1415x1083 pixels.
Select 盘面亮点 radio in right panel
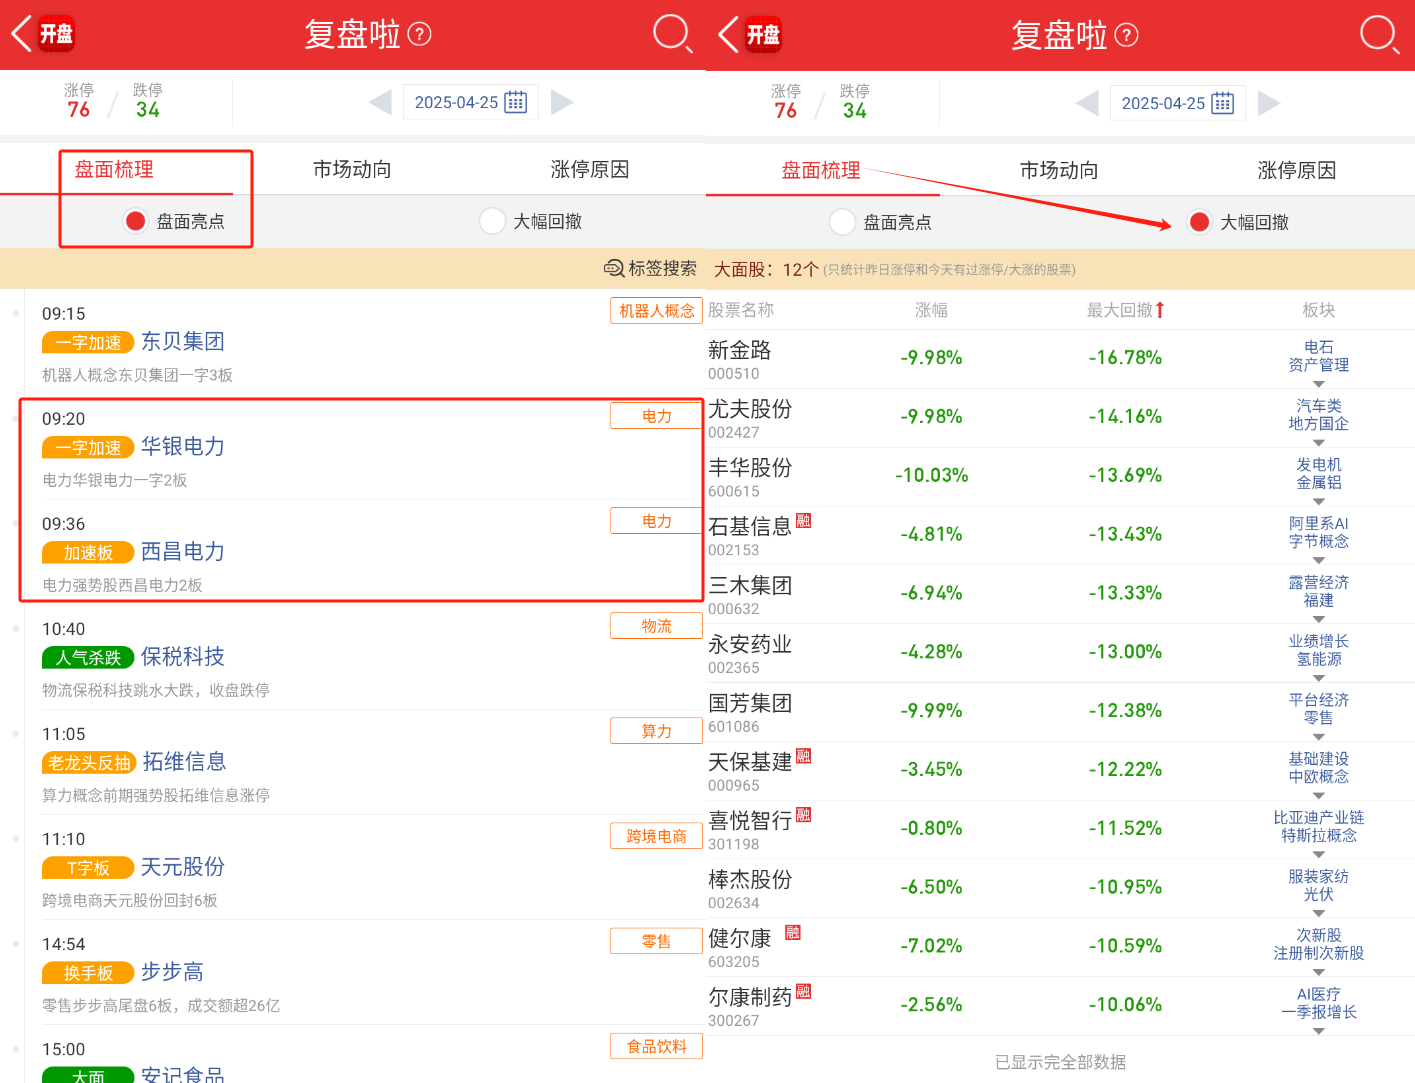(842, 222)
